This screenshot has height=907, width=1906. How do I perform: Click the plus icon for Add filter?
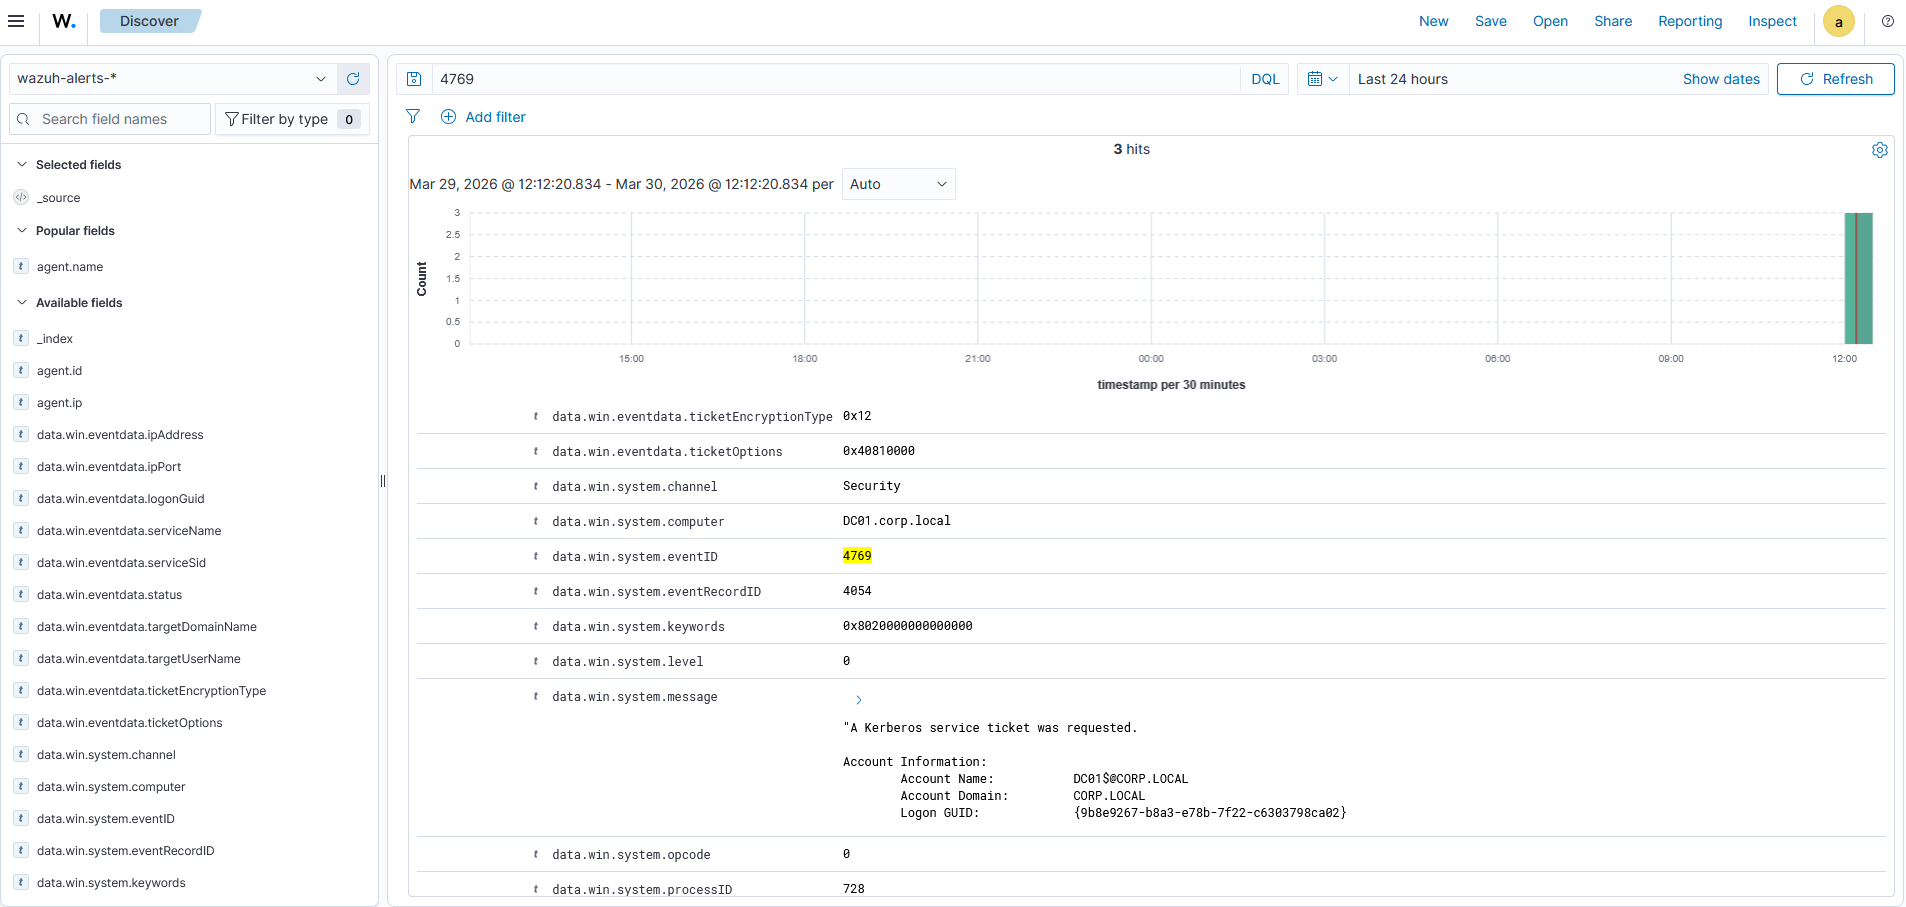(449, 117)
